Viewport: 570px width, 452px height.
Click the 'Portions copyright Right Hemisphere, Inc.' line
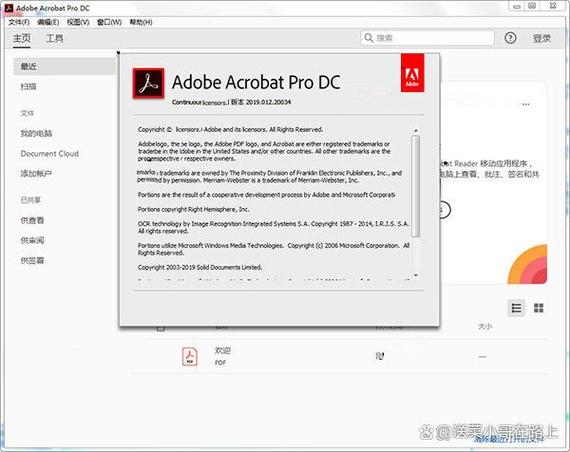click(193, 209)
